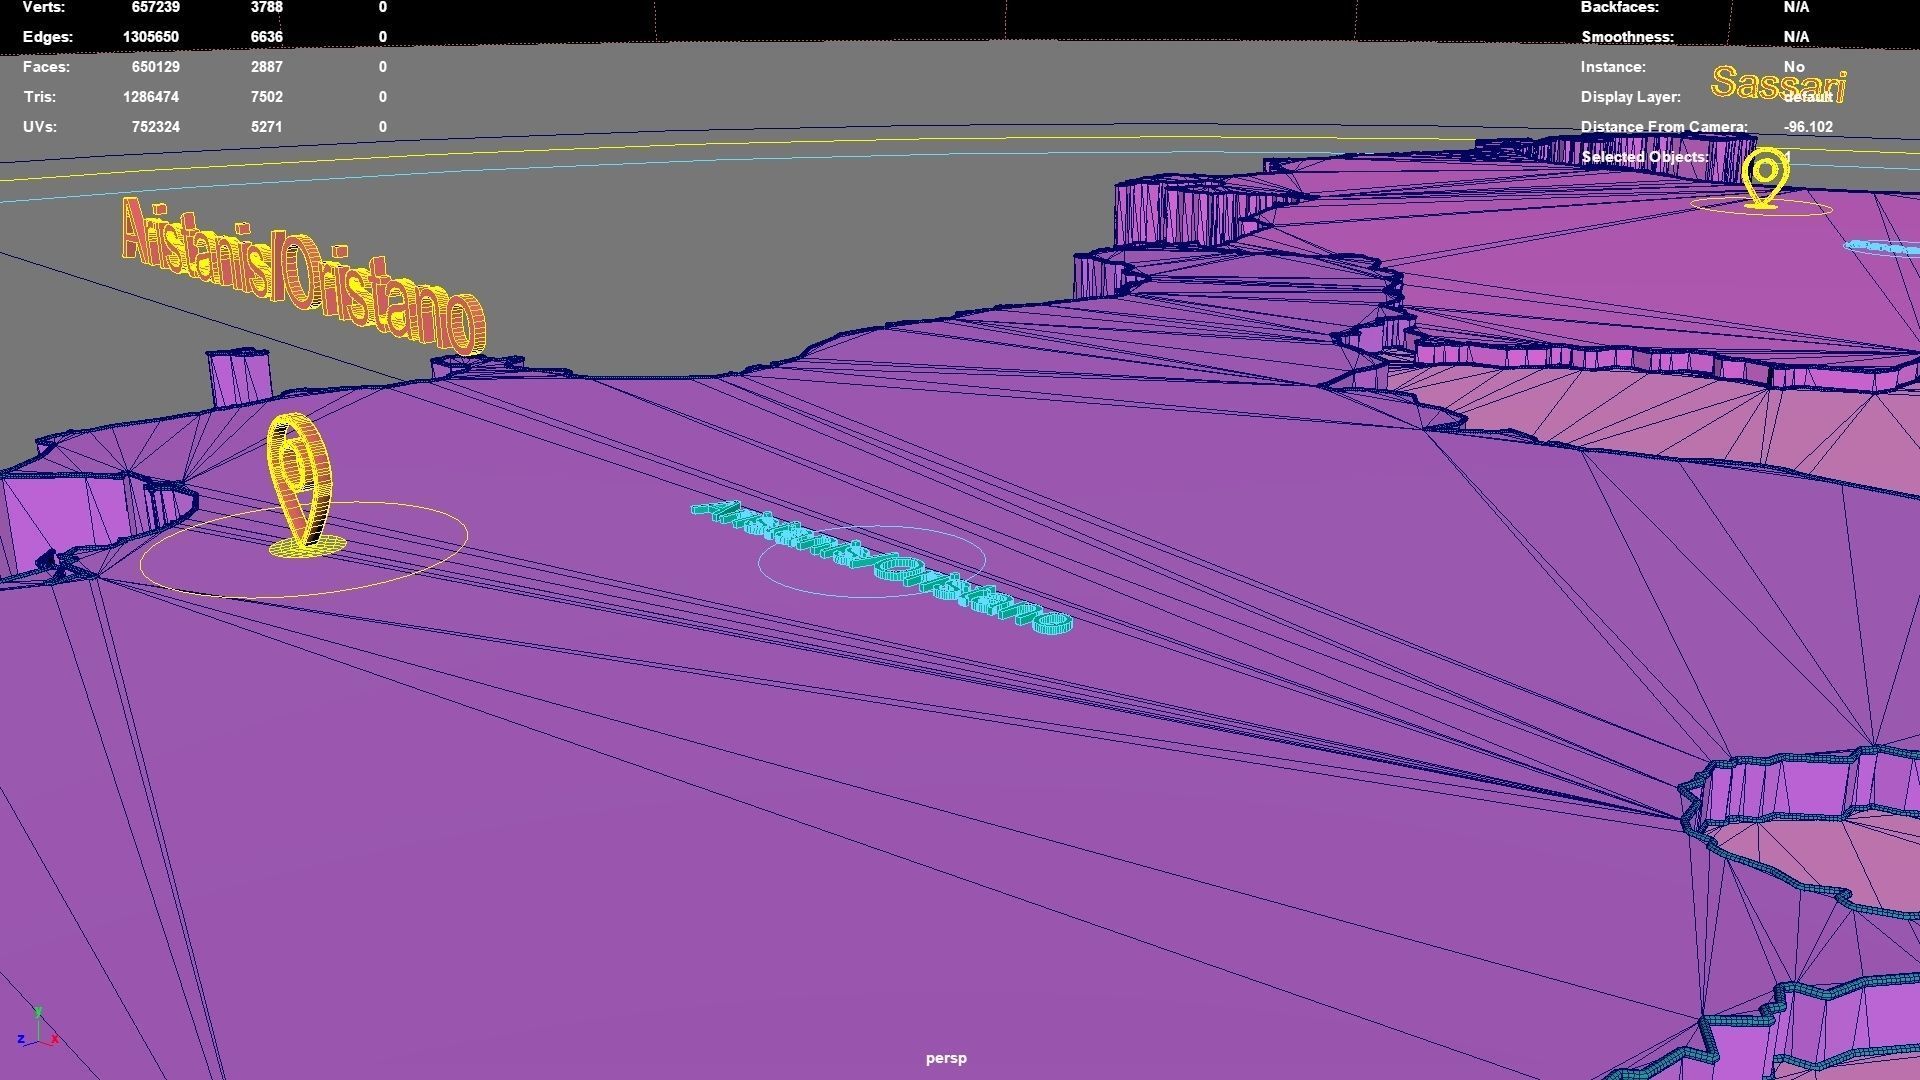Pick the cyan flat Oristano text label

pyautogui.click(x=880, y=566)
